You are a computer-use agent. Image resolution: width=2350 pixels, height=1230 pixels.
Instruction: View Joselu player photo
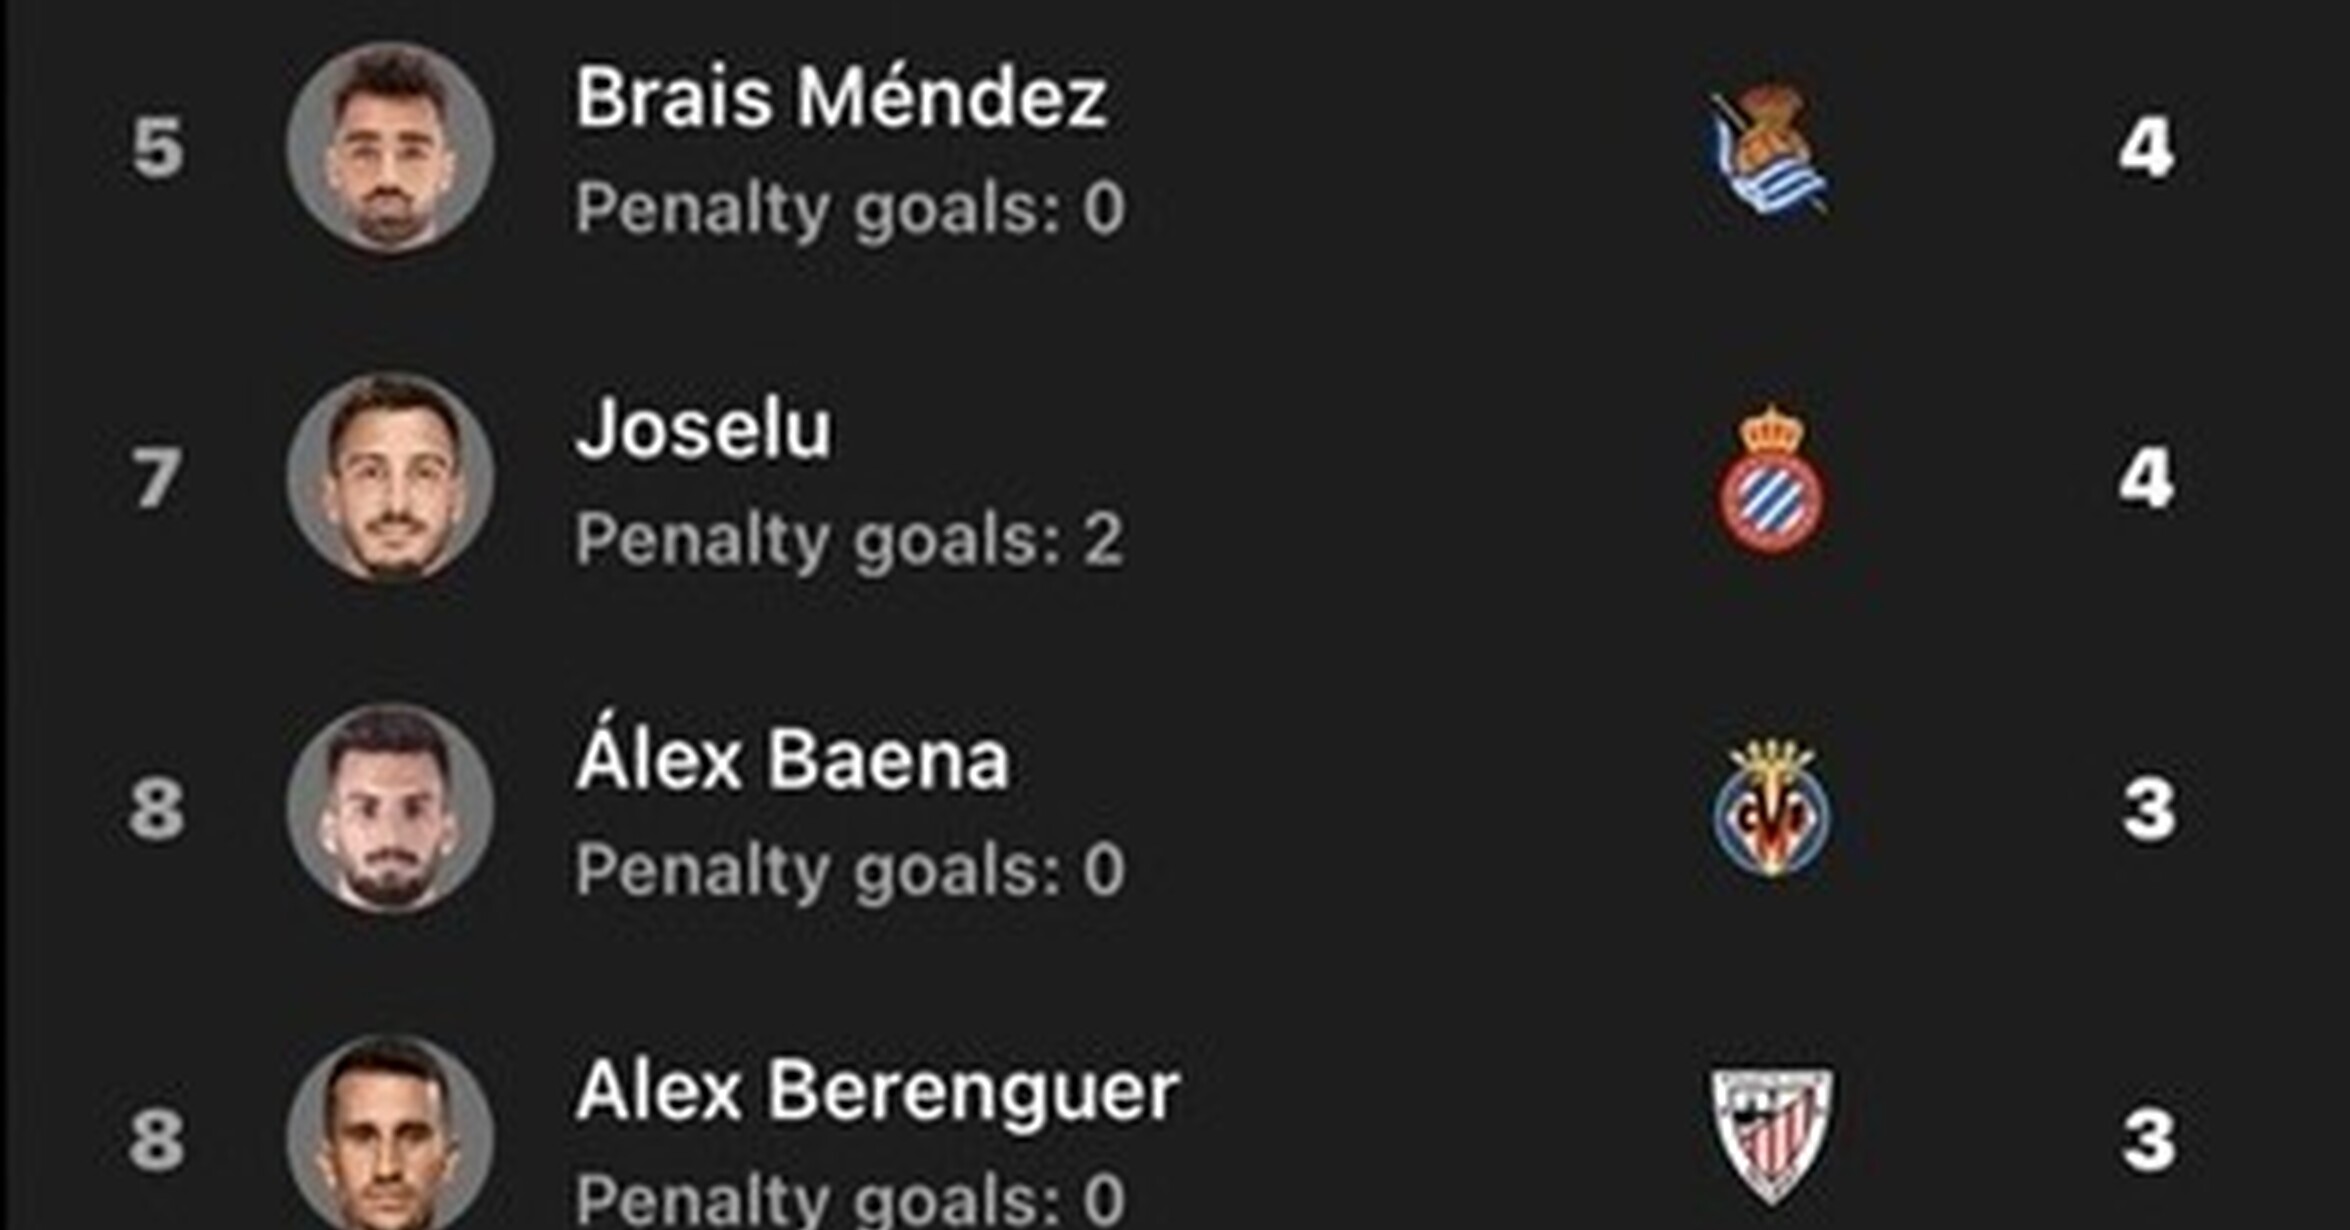tap(389, 478)
